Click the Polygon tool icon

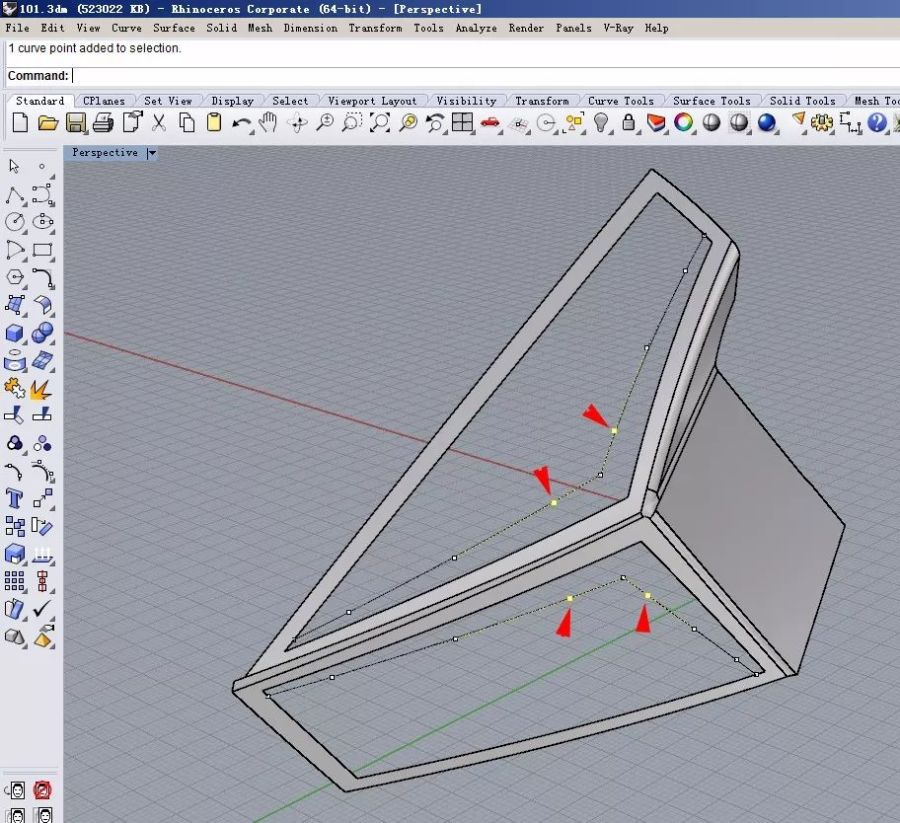point(15,277)
